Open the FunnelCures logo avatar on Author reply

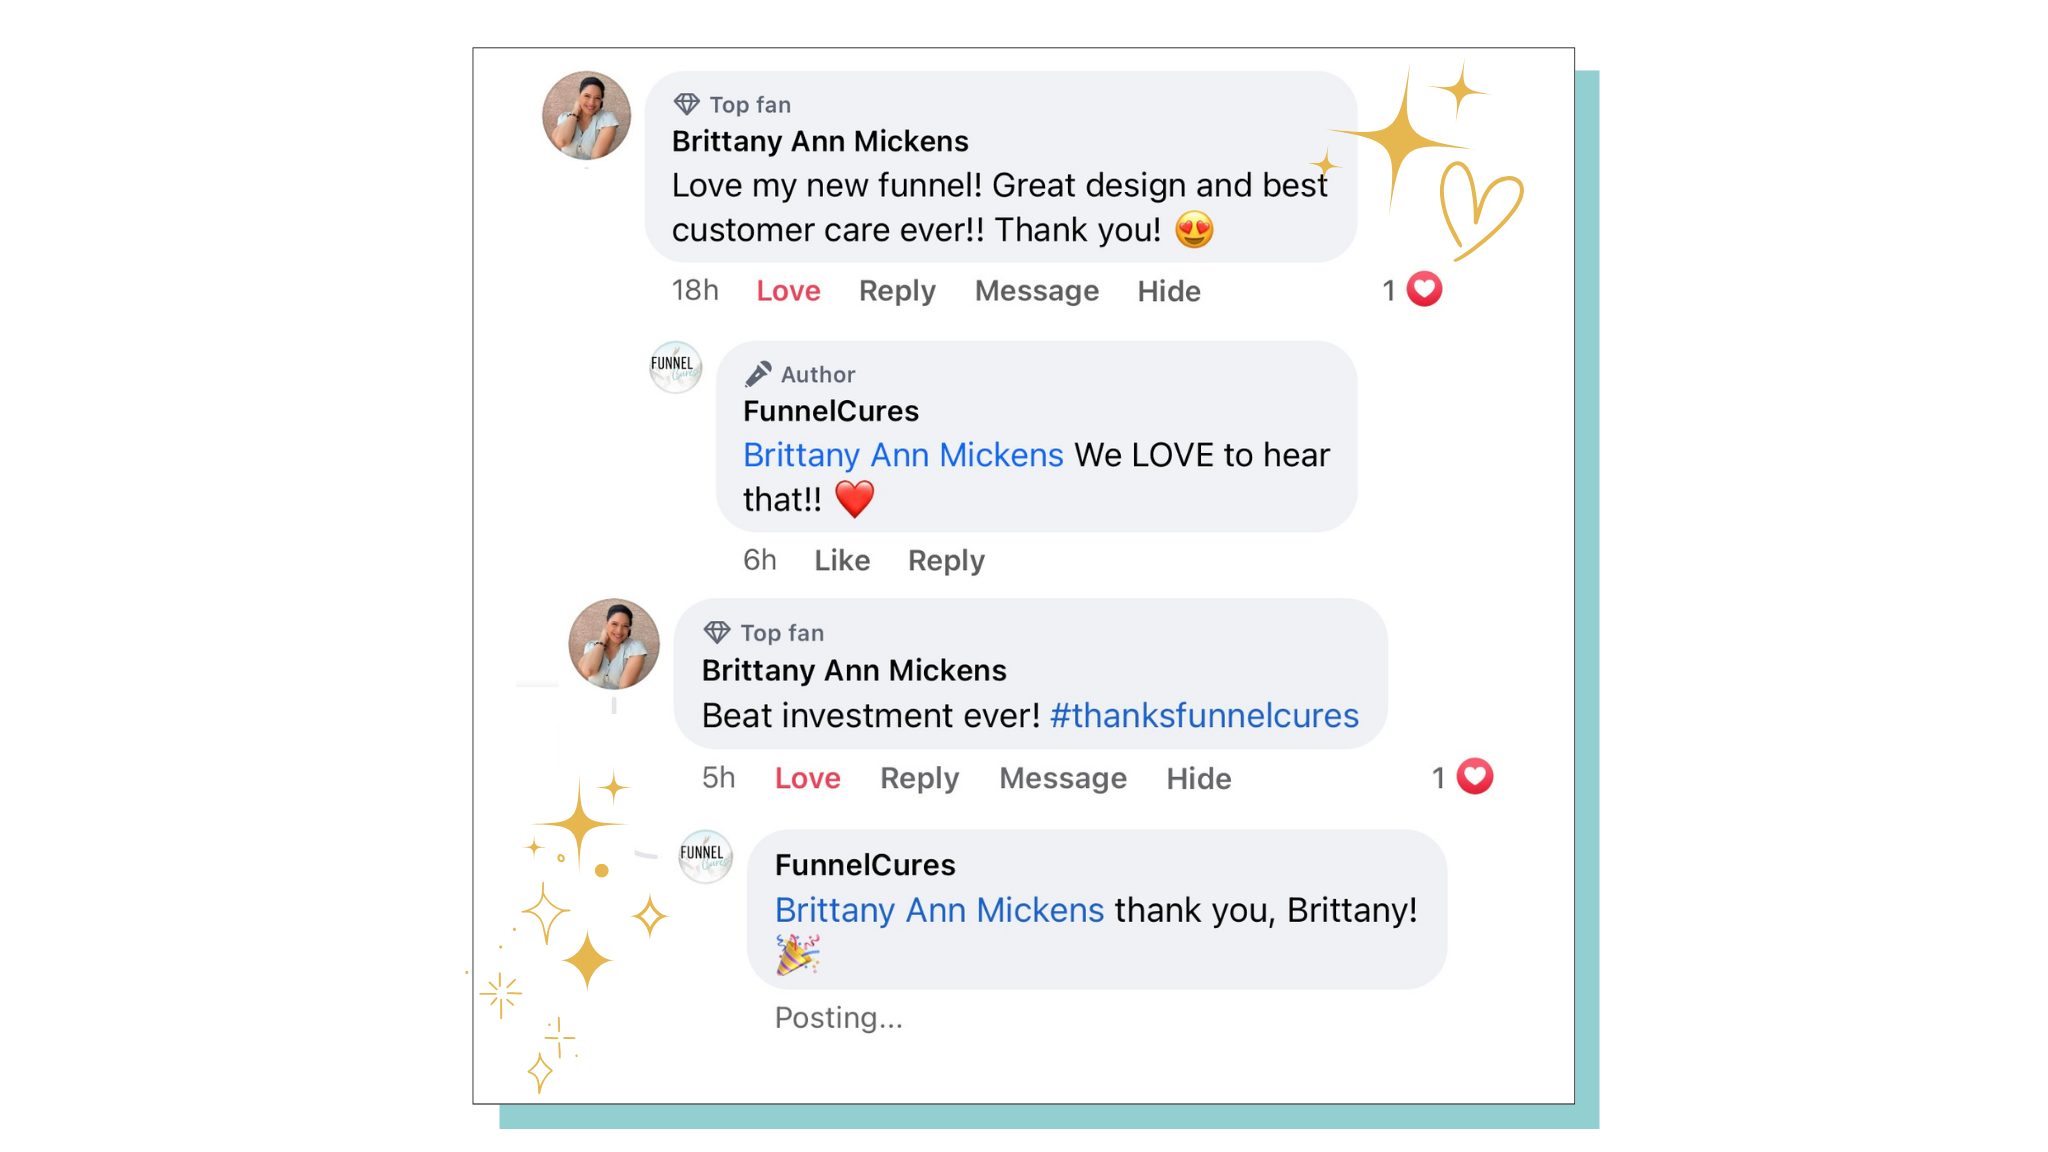[675, 367]
